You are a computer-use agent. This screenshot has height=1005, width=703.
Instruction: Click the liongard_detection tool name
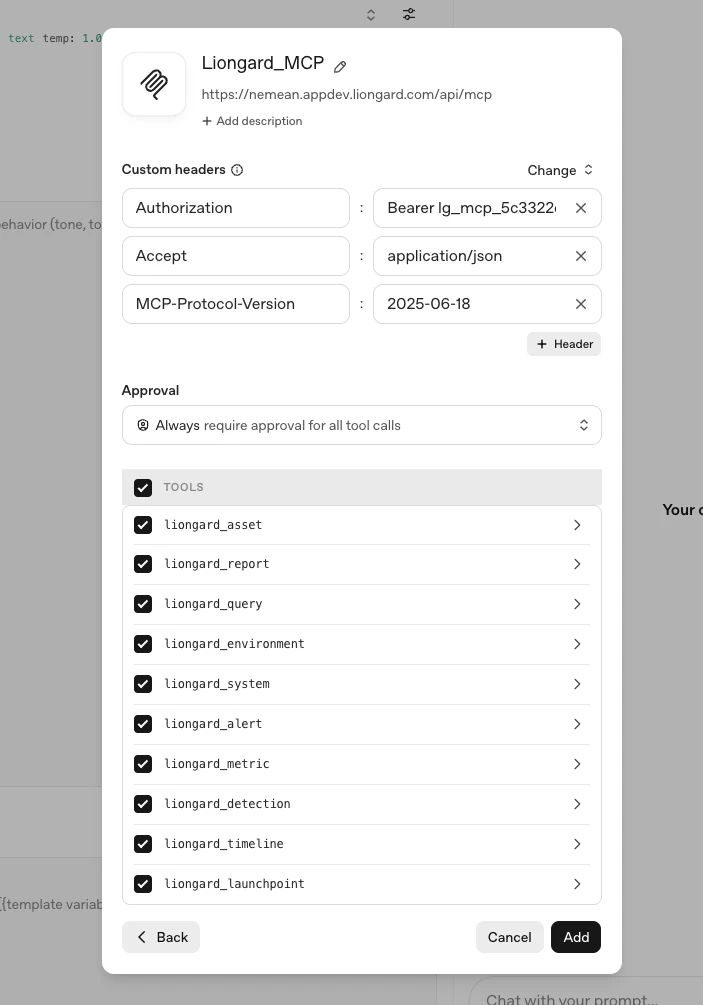click(227, 804)
